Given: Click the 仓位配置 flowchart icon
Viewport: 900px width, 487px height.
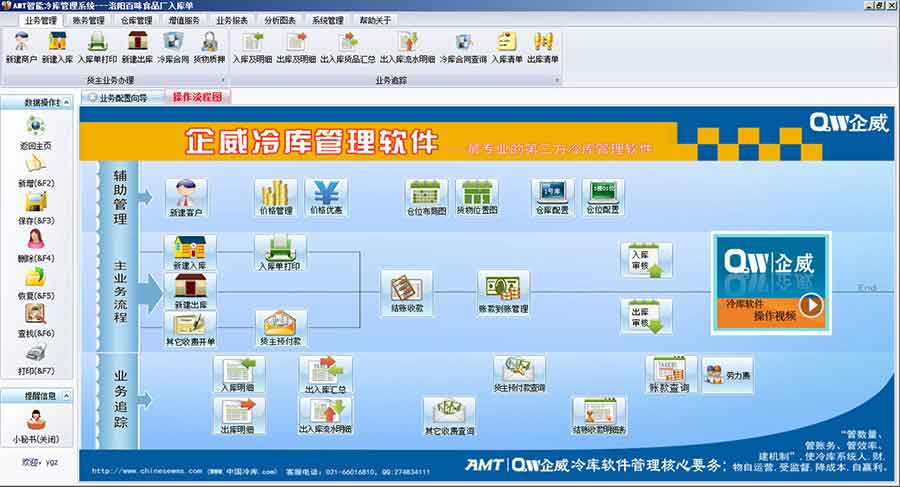Looking at the screenshot, I should (x=603, y=197).
